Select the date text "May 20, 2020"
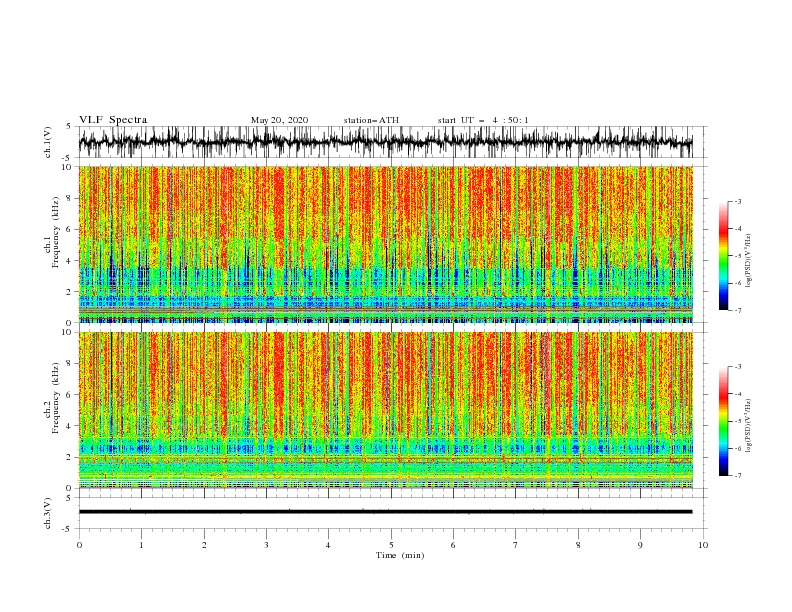792x612 pixels. coord(279,120)
